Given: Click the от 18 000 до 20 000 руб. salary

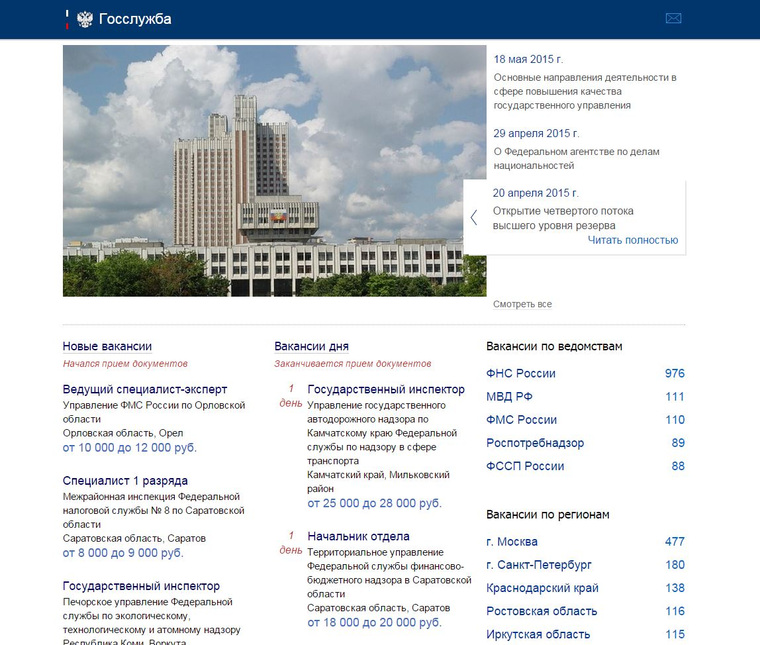Looking at the screenshot, I should tap(374, 622).
